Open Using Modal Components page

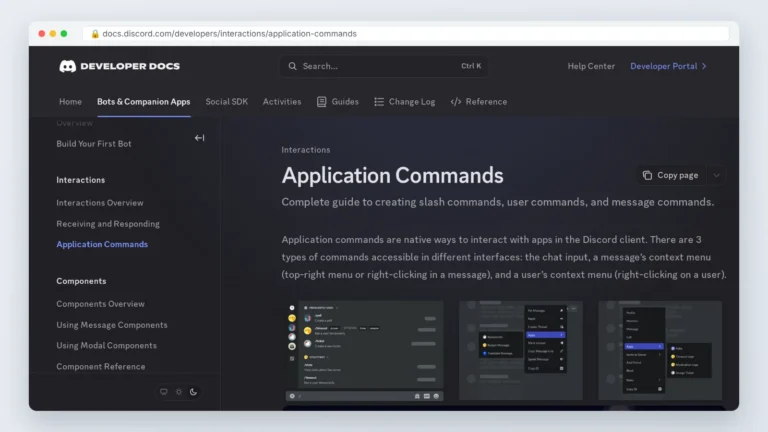click(x=106, y=346)
